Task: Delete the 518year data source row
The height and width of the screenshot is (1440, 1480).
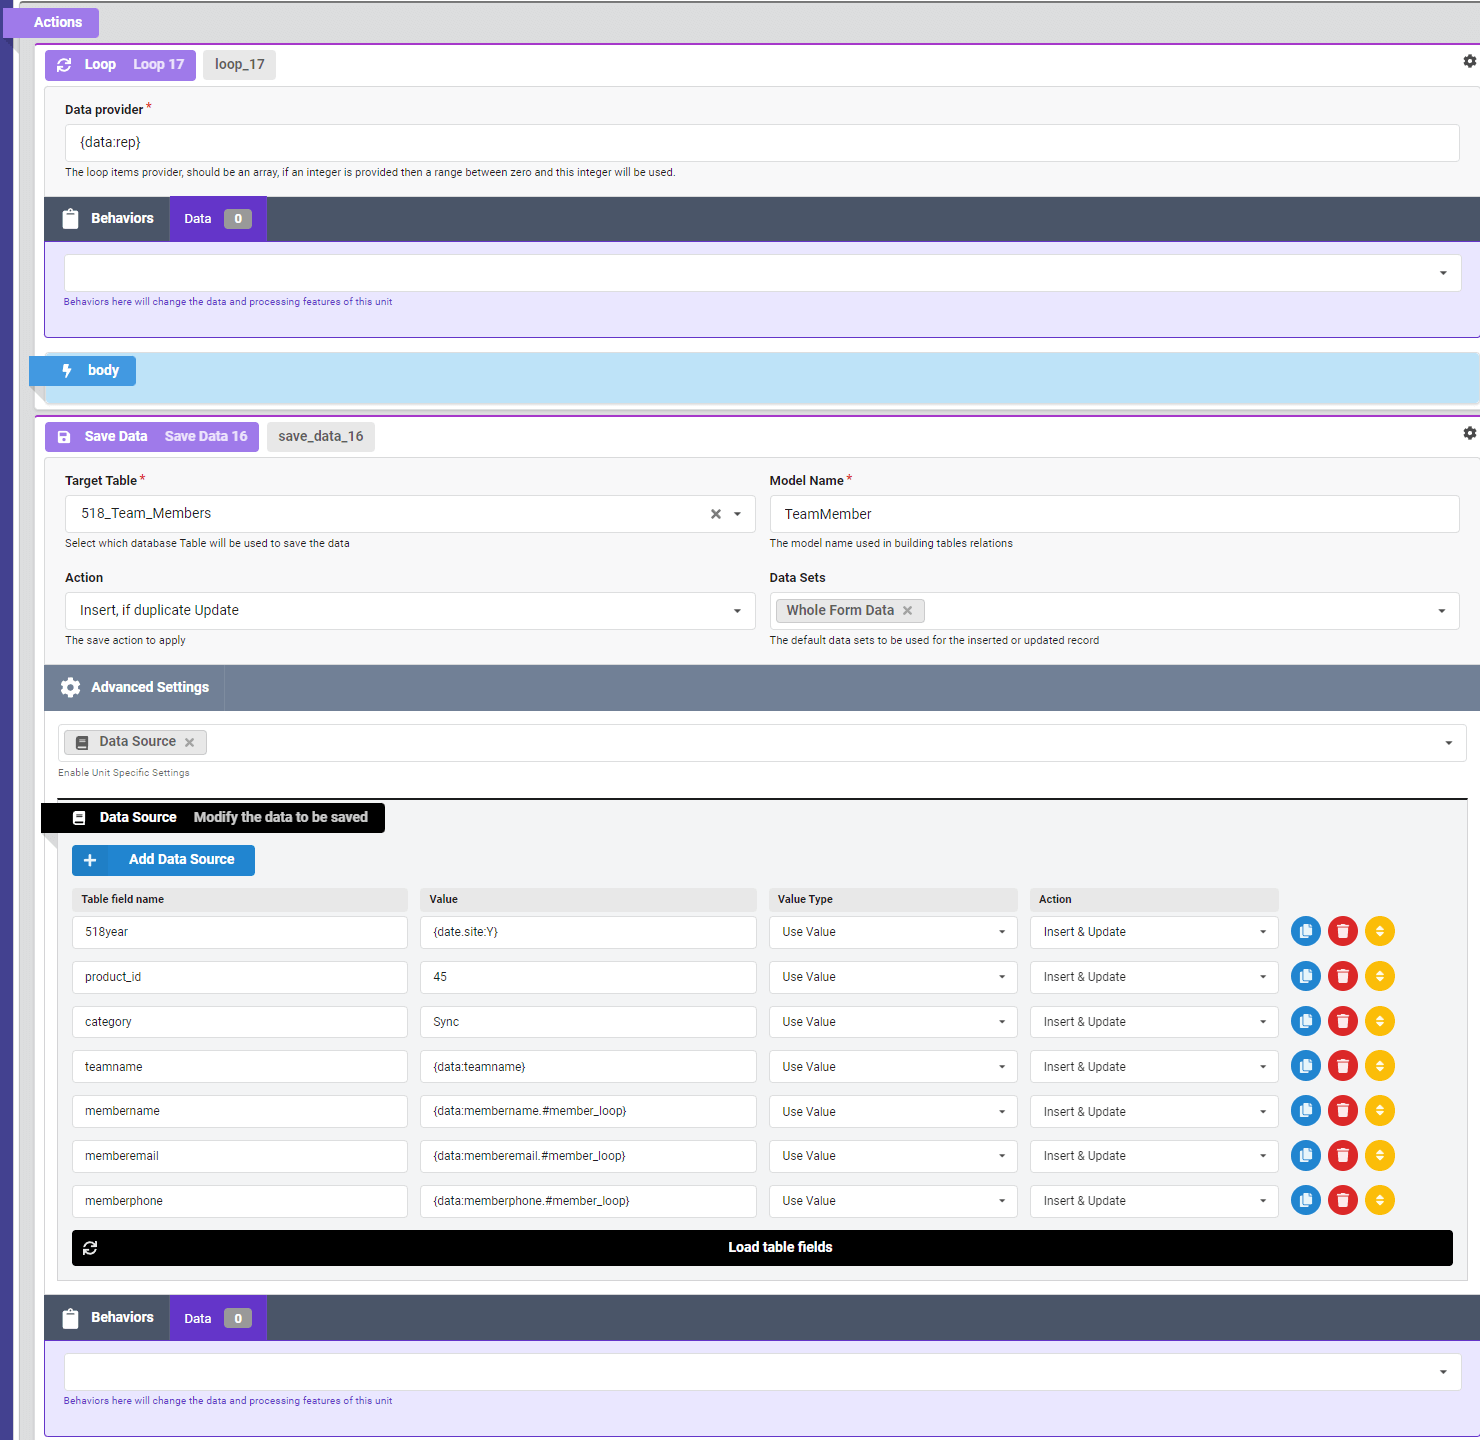Action: (x=1343, y=931)
